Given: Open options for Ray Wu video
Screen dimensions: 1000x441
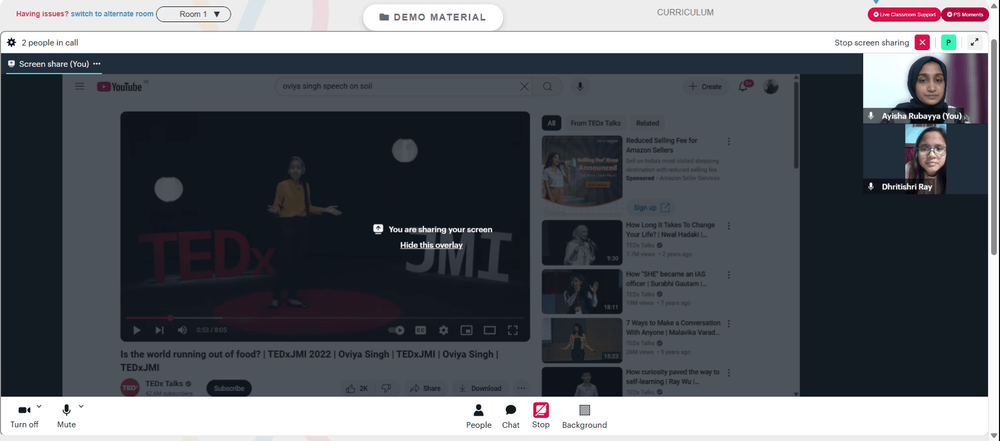Looking at the screenshot, I should (x=729, y=373).
